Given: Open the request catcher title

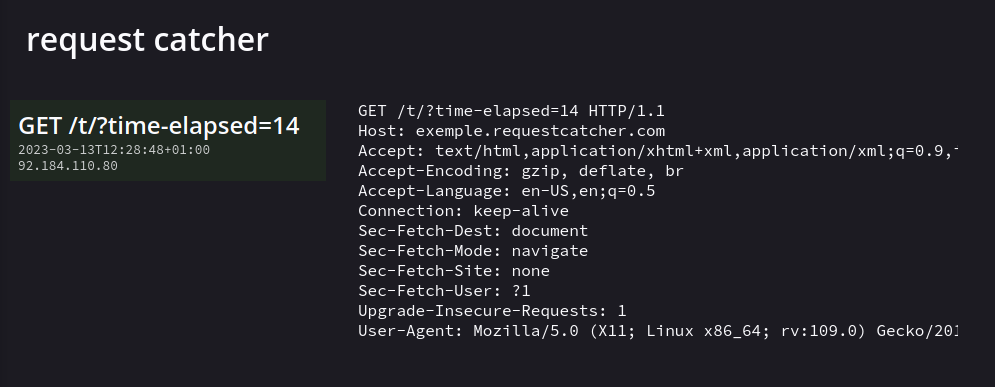Looking at the screenshot, I should [x=147, y=39].
